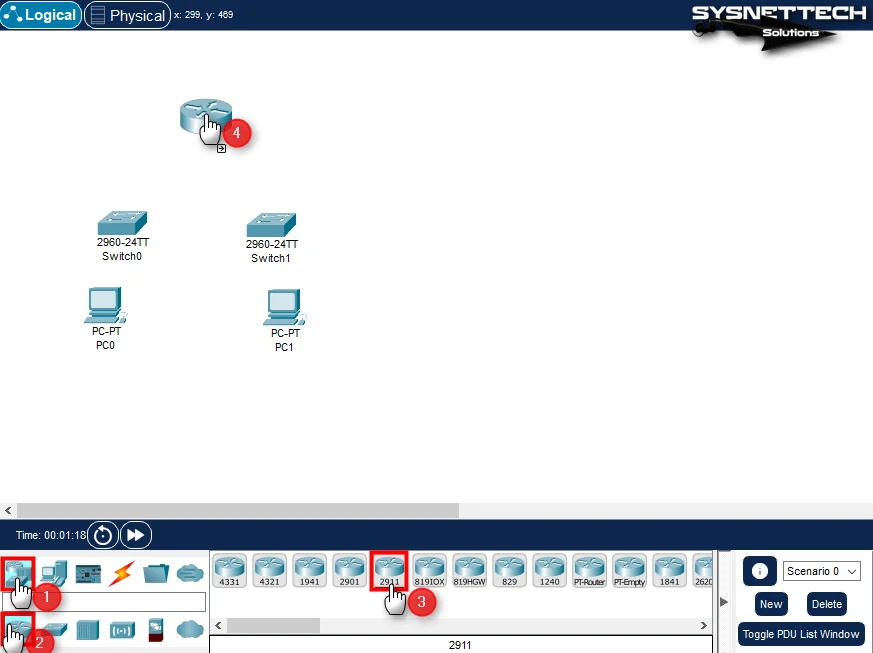Image resolution: width=873 pixels, height=653 pixels.
Task: Select the 1941 router model
Action: [309, 570]
